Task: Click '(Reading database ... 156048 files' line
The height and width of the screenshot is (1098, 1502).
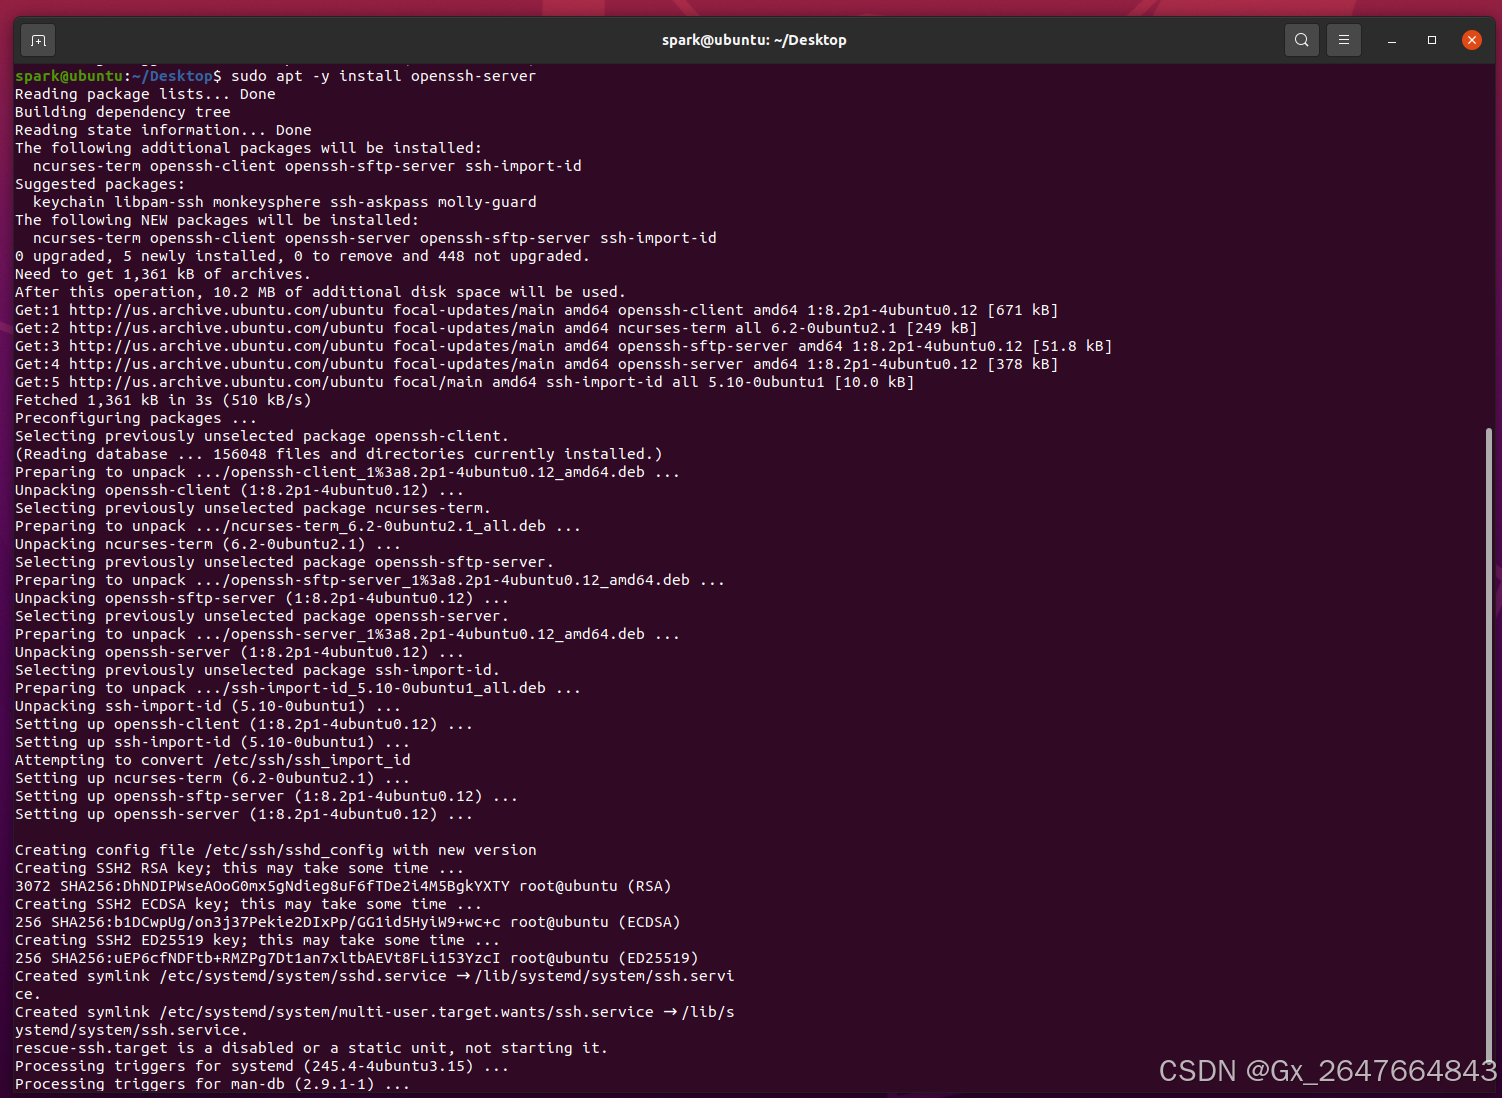Action: click(339, 454)
